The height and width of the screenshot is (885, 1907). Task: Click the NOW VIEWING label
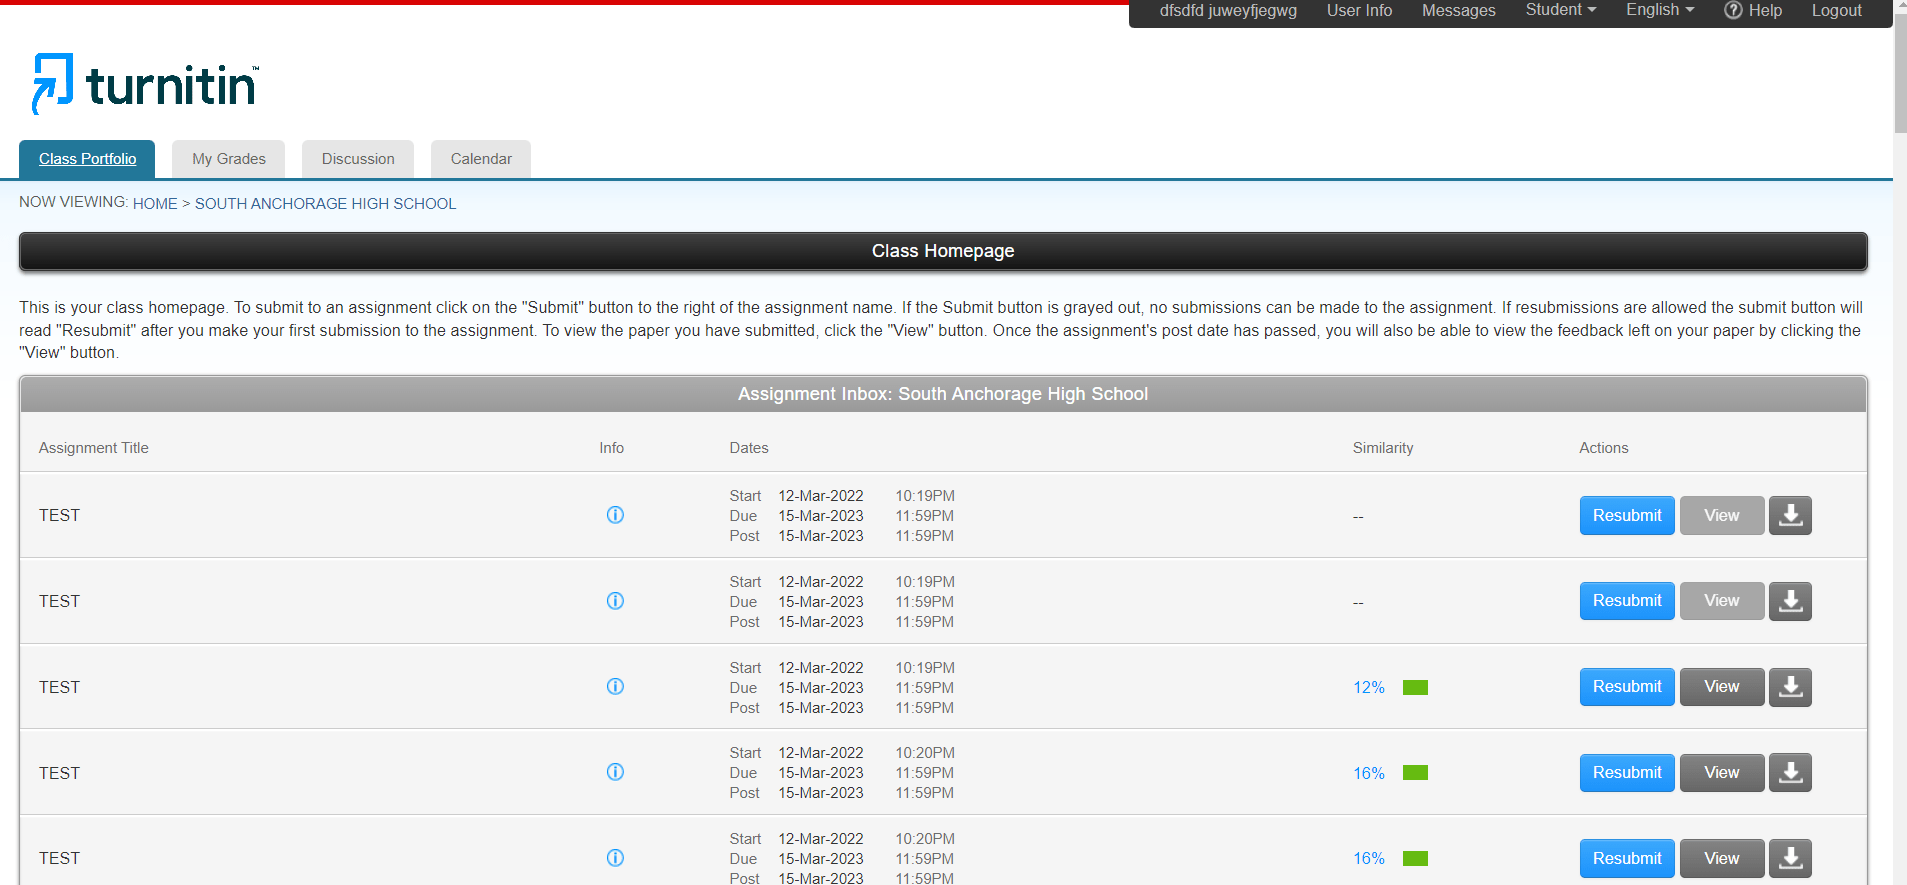tap(74, 202)
